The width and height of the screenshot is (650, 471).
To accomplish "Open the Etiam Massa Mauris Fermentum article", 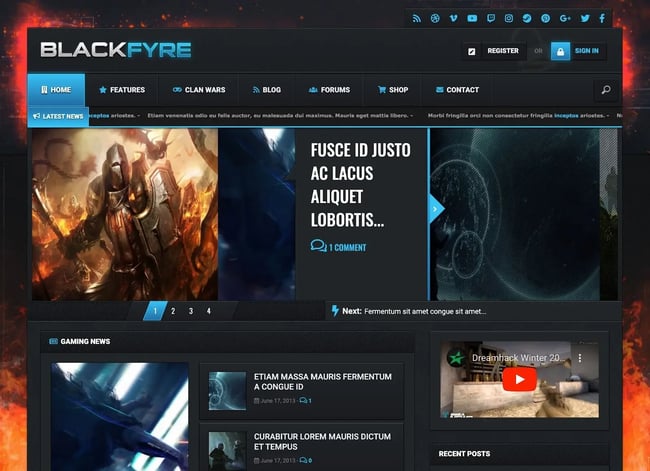I will pos(323,381).
